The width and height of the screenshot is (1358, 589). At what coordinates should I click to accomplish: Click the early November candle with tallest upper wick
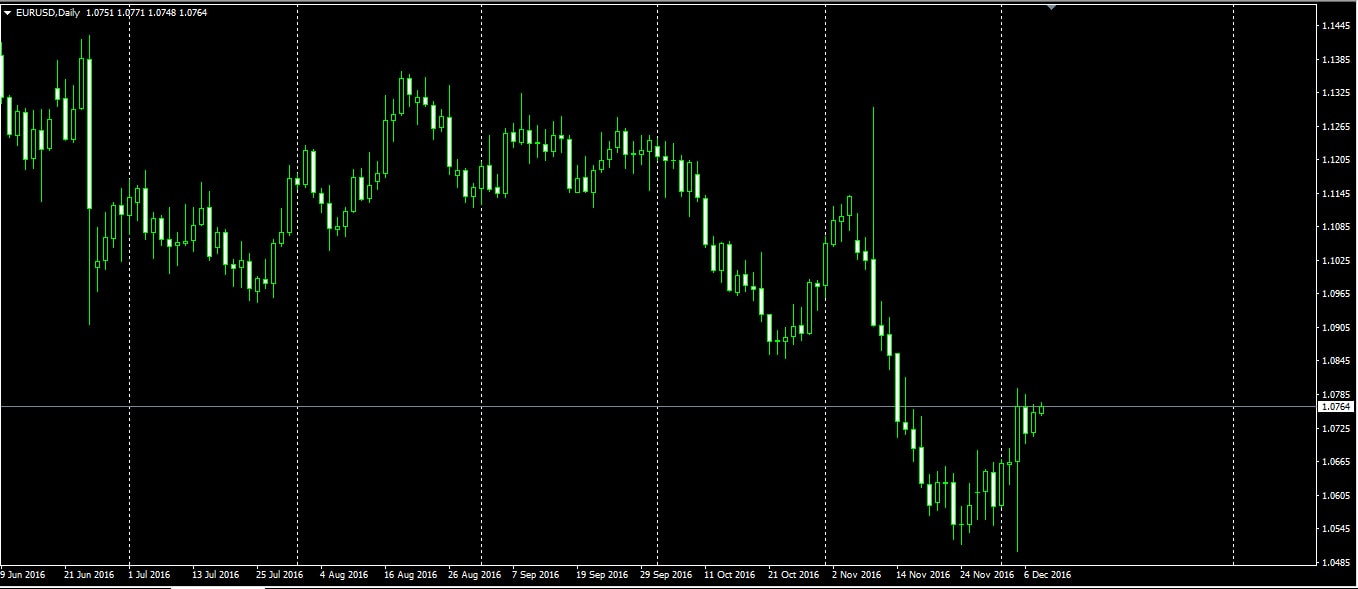click(x=873, y=290)
